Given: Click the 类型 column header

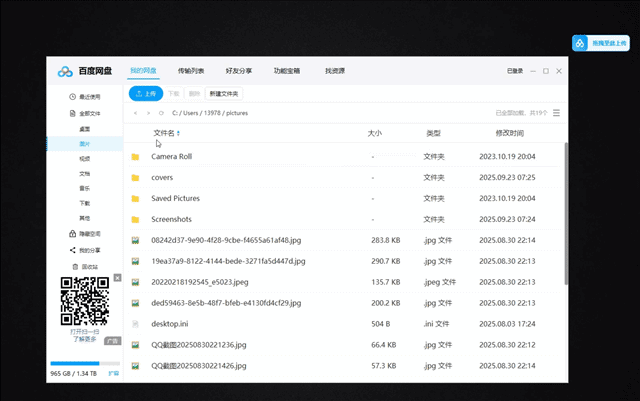Looking at the screenshot, I should [x=433, y=133].
